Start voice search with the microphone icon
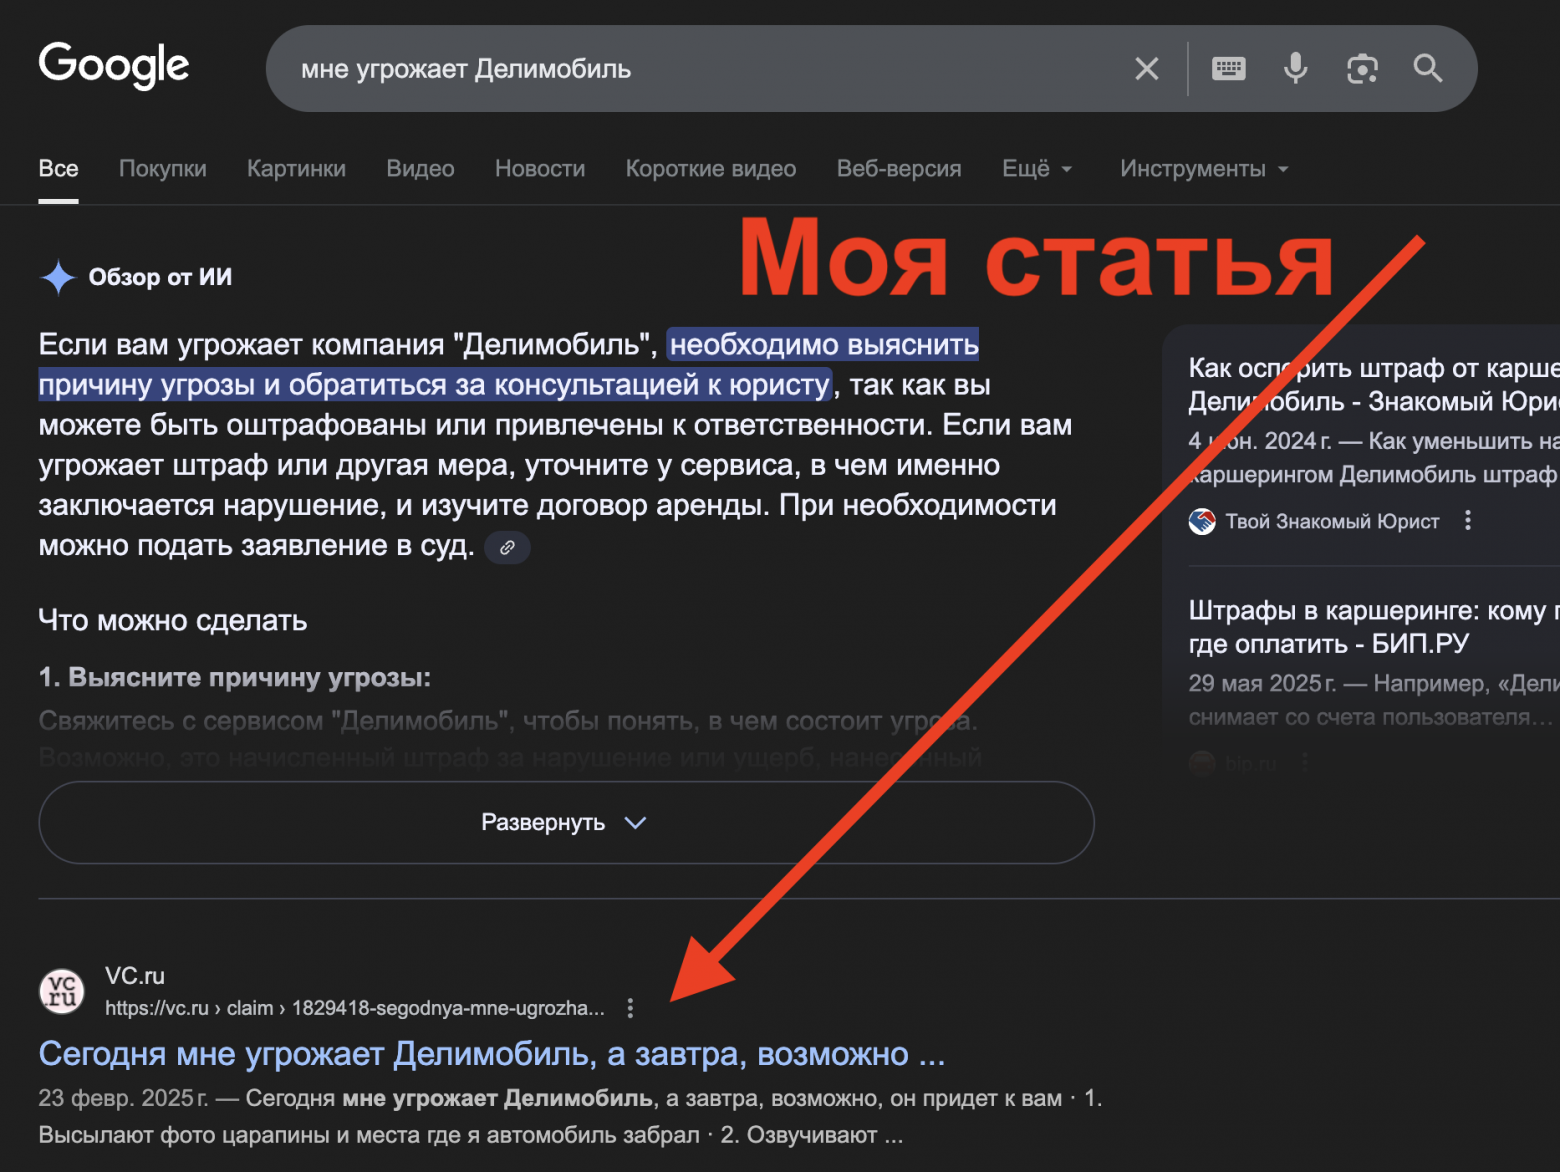This screenshot has width=1560, height=1172. 1295,68
